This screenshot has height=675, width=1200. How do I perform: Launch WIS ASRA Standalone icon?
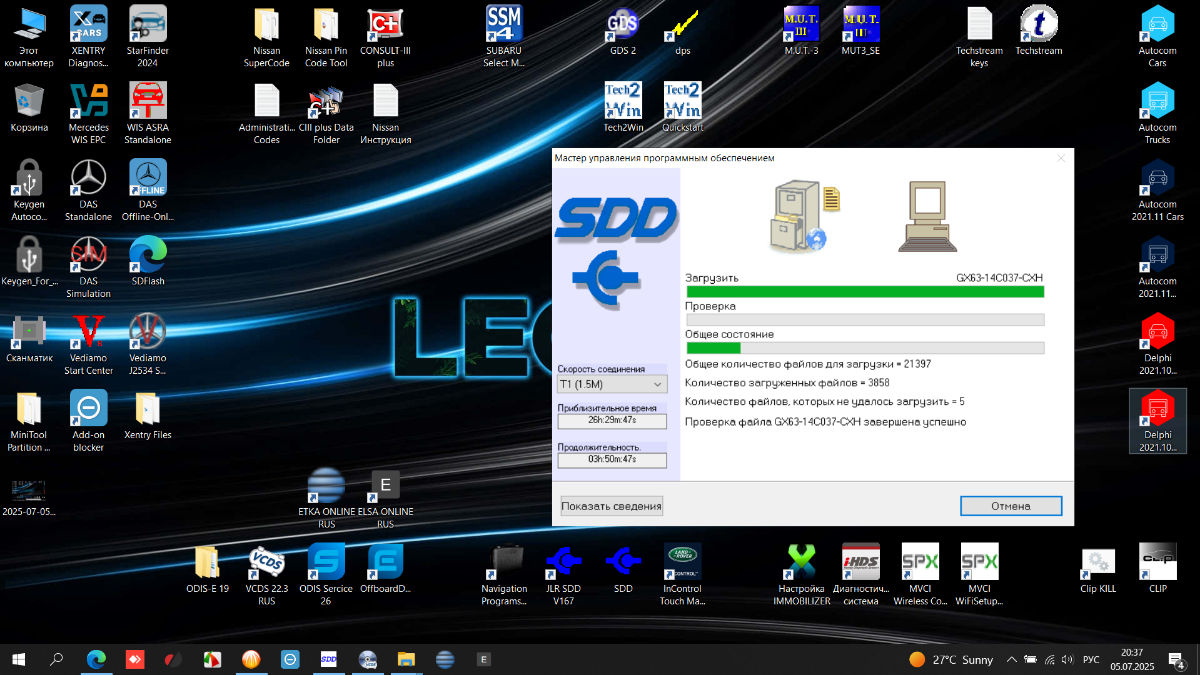[148, 112]
